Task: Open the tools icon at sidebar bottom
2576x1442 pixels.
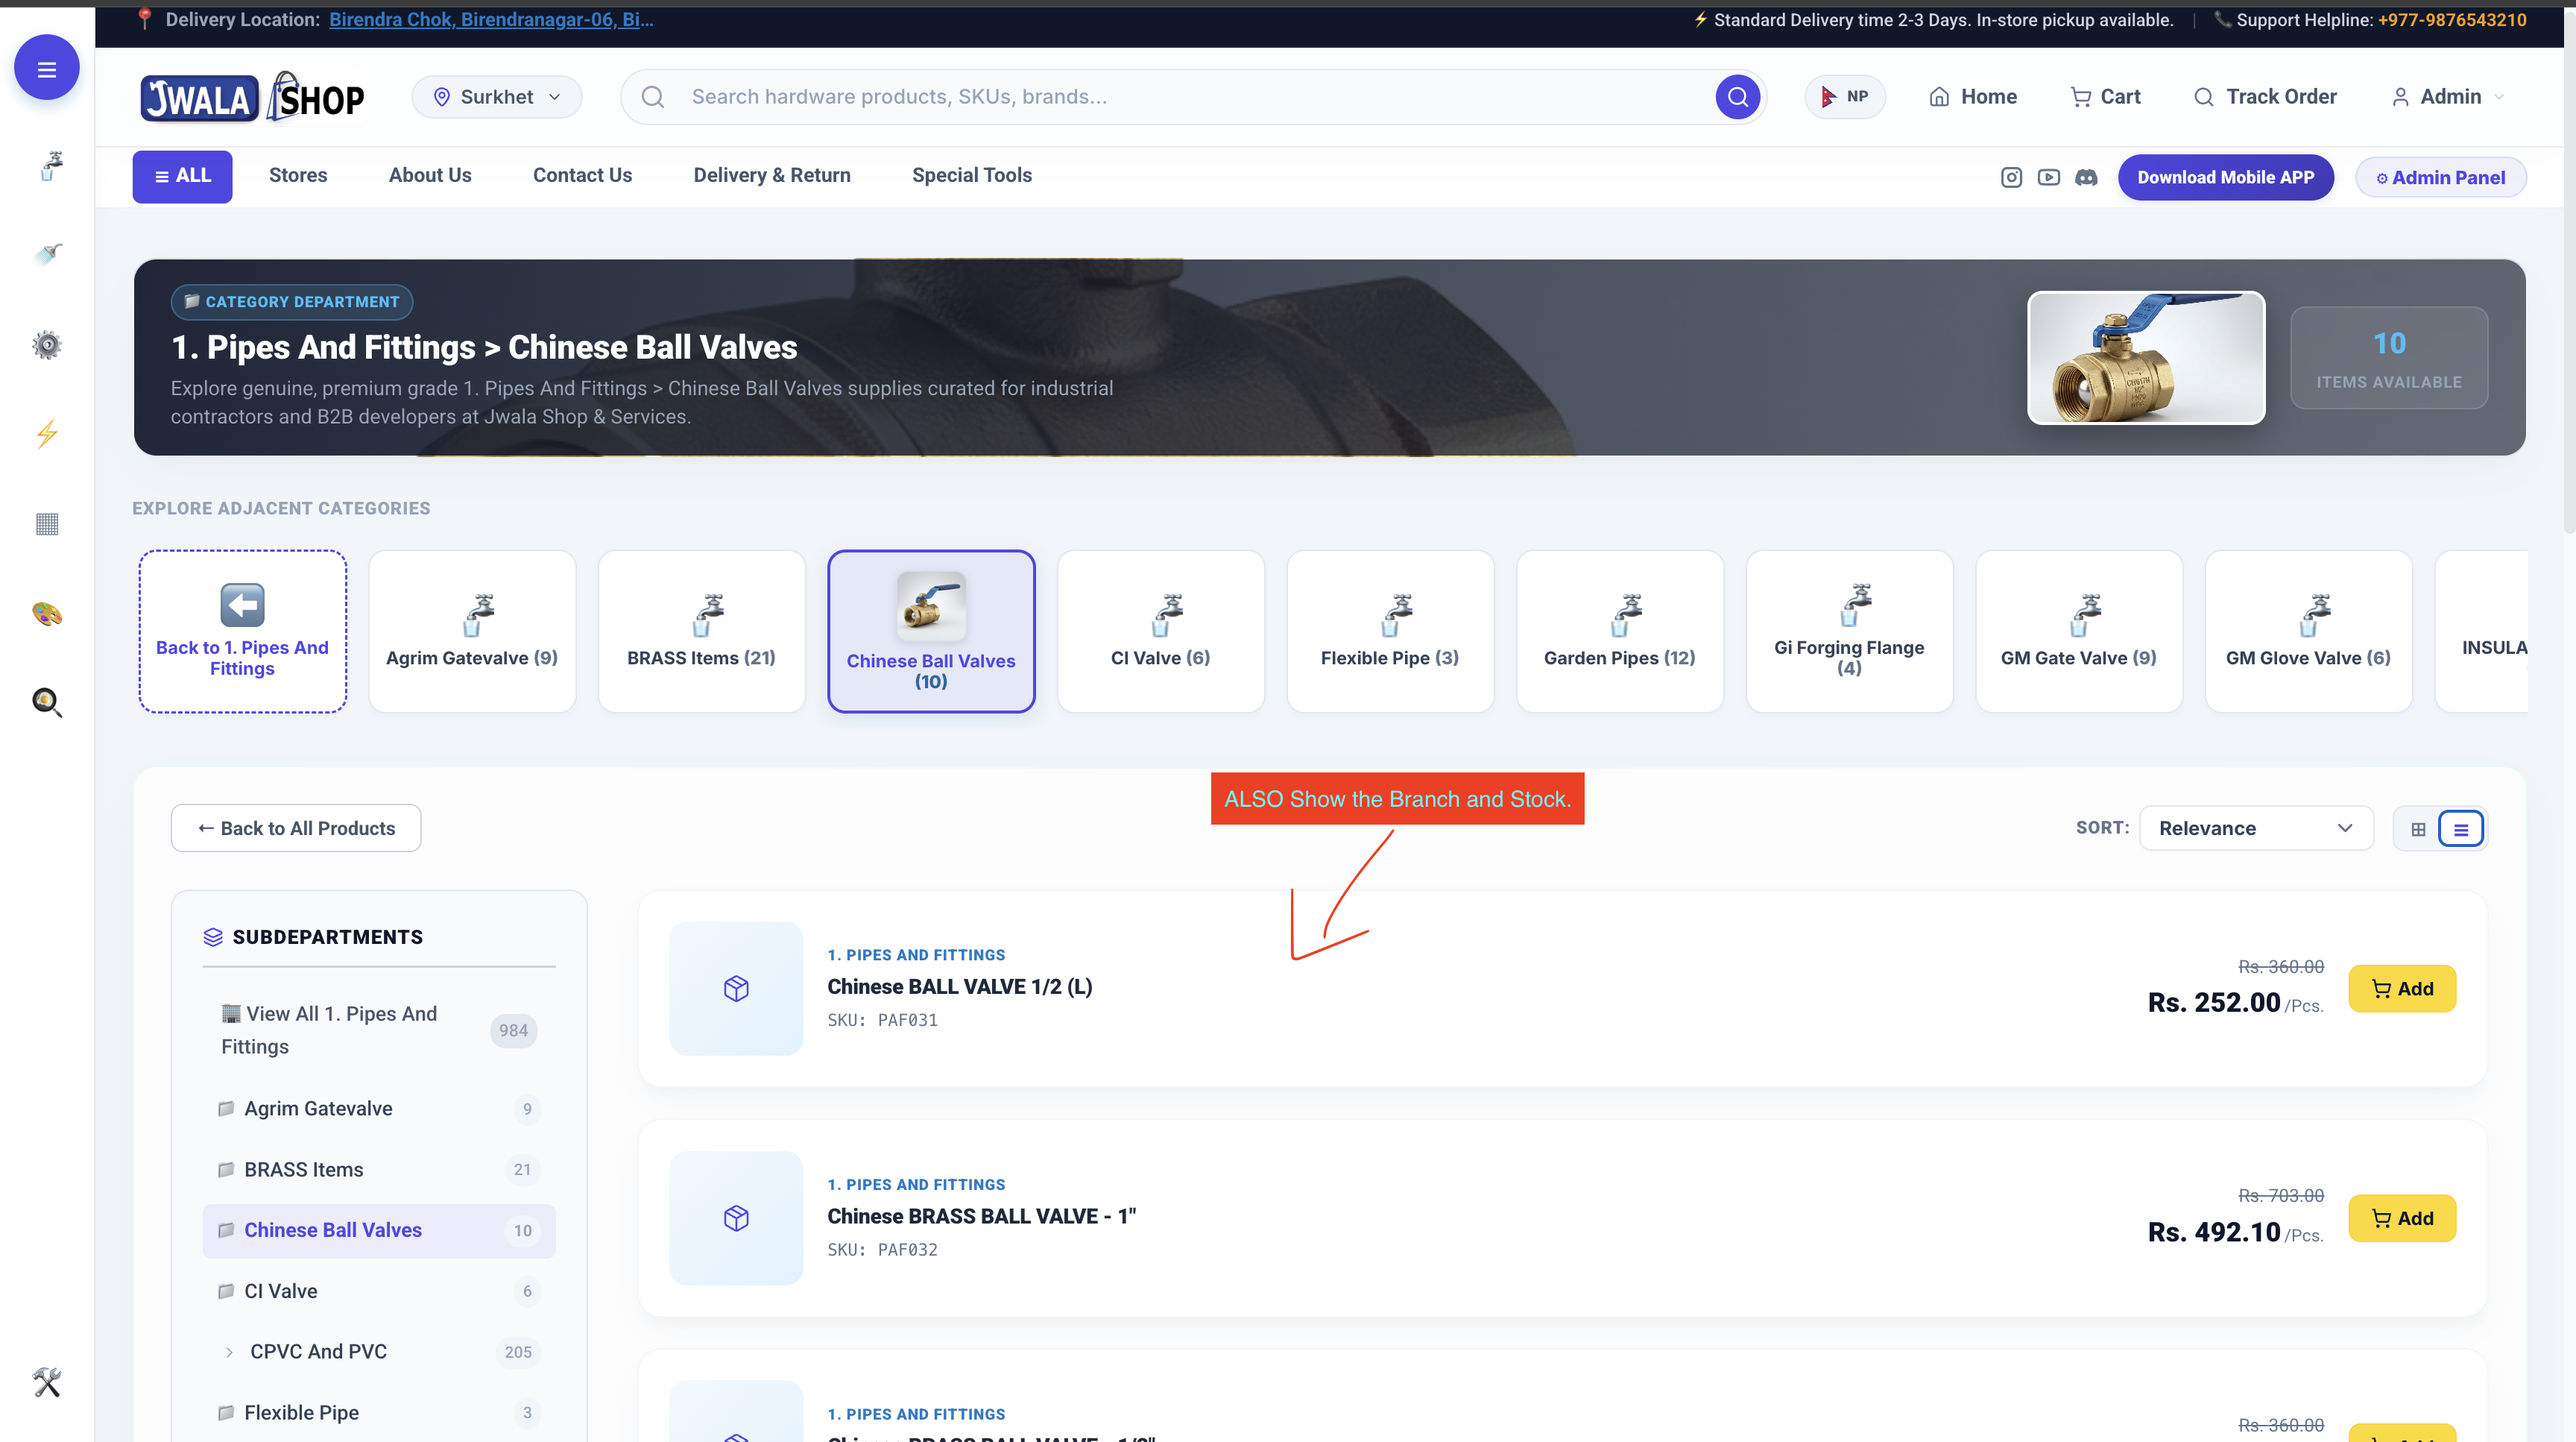Action: [47, 1382]
